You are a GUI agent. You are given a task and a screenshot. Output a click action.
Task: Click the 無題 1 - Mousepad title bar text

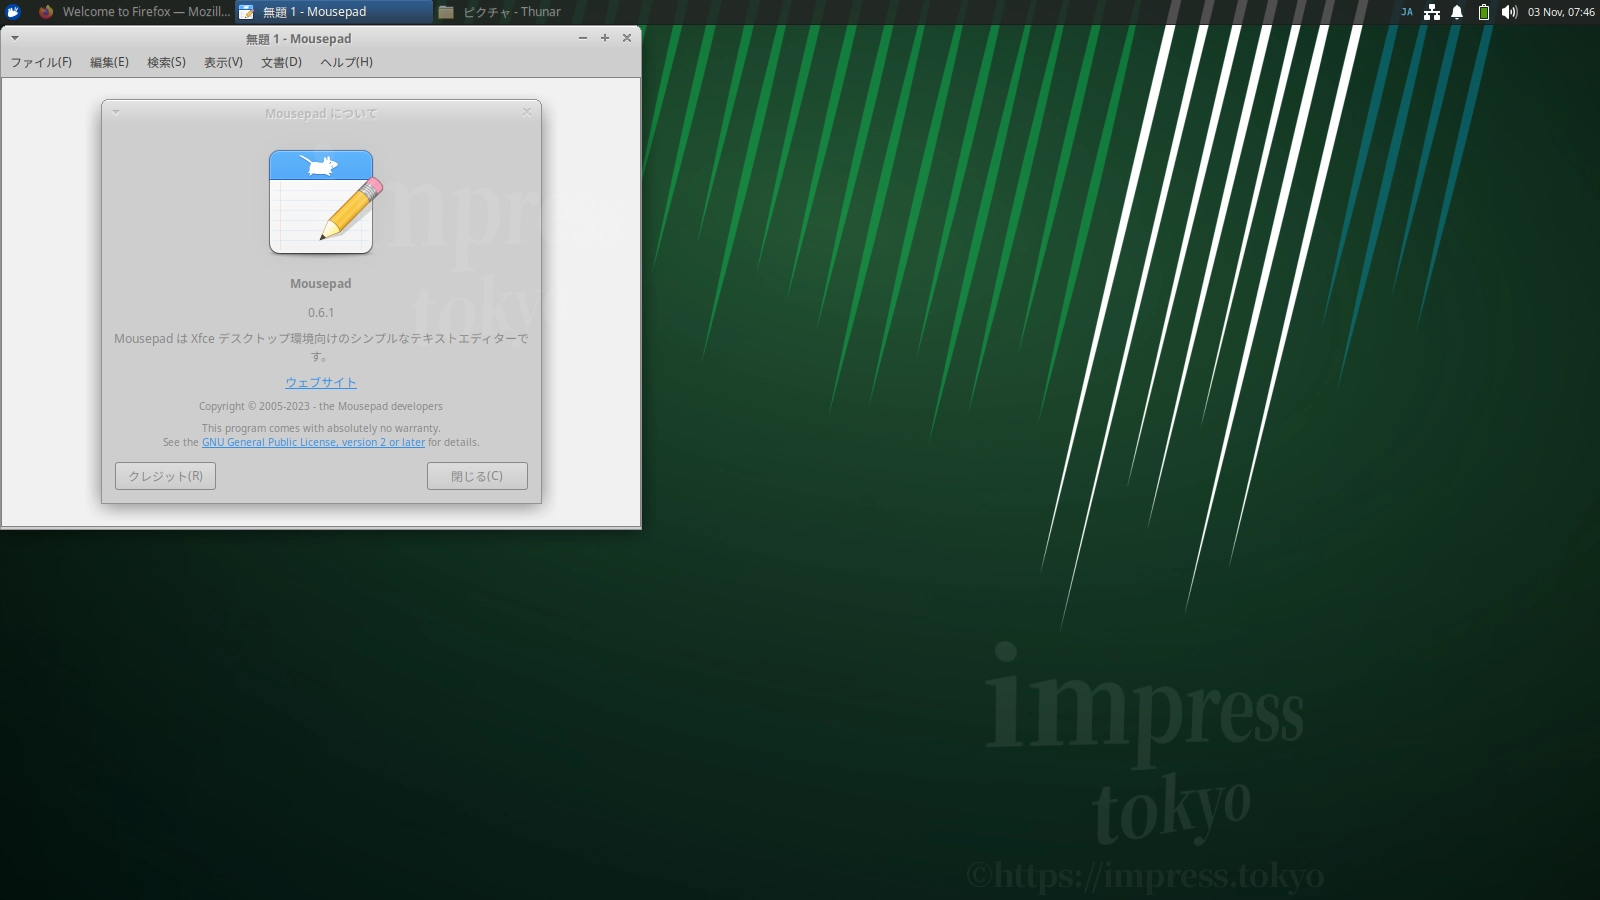[x=299, y=38]
